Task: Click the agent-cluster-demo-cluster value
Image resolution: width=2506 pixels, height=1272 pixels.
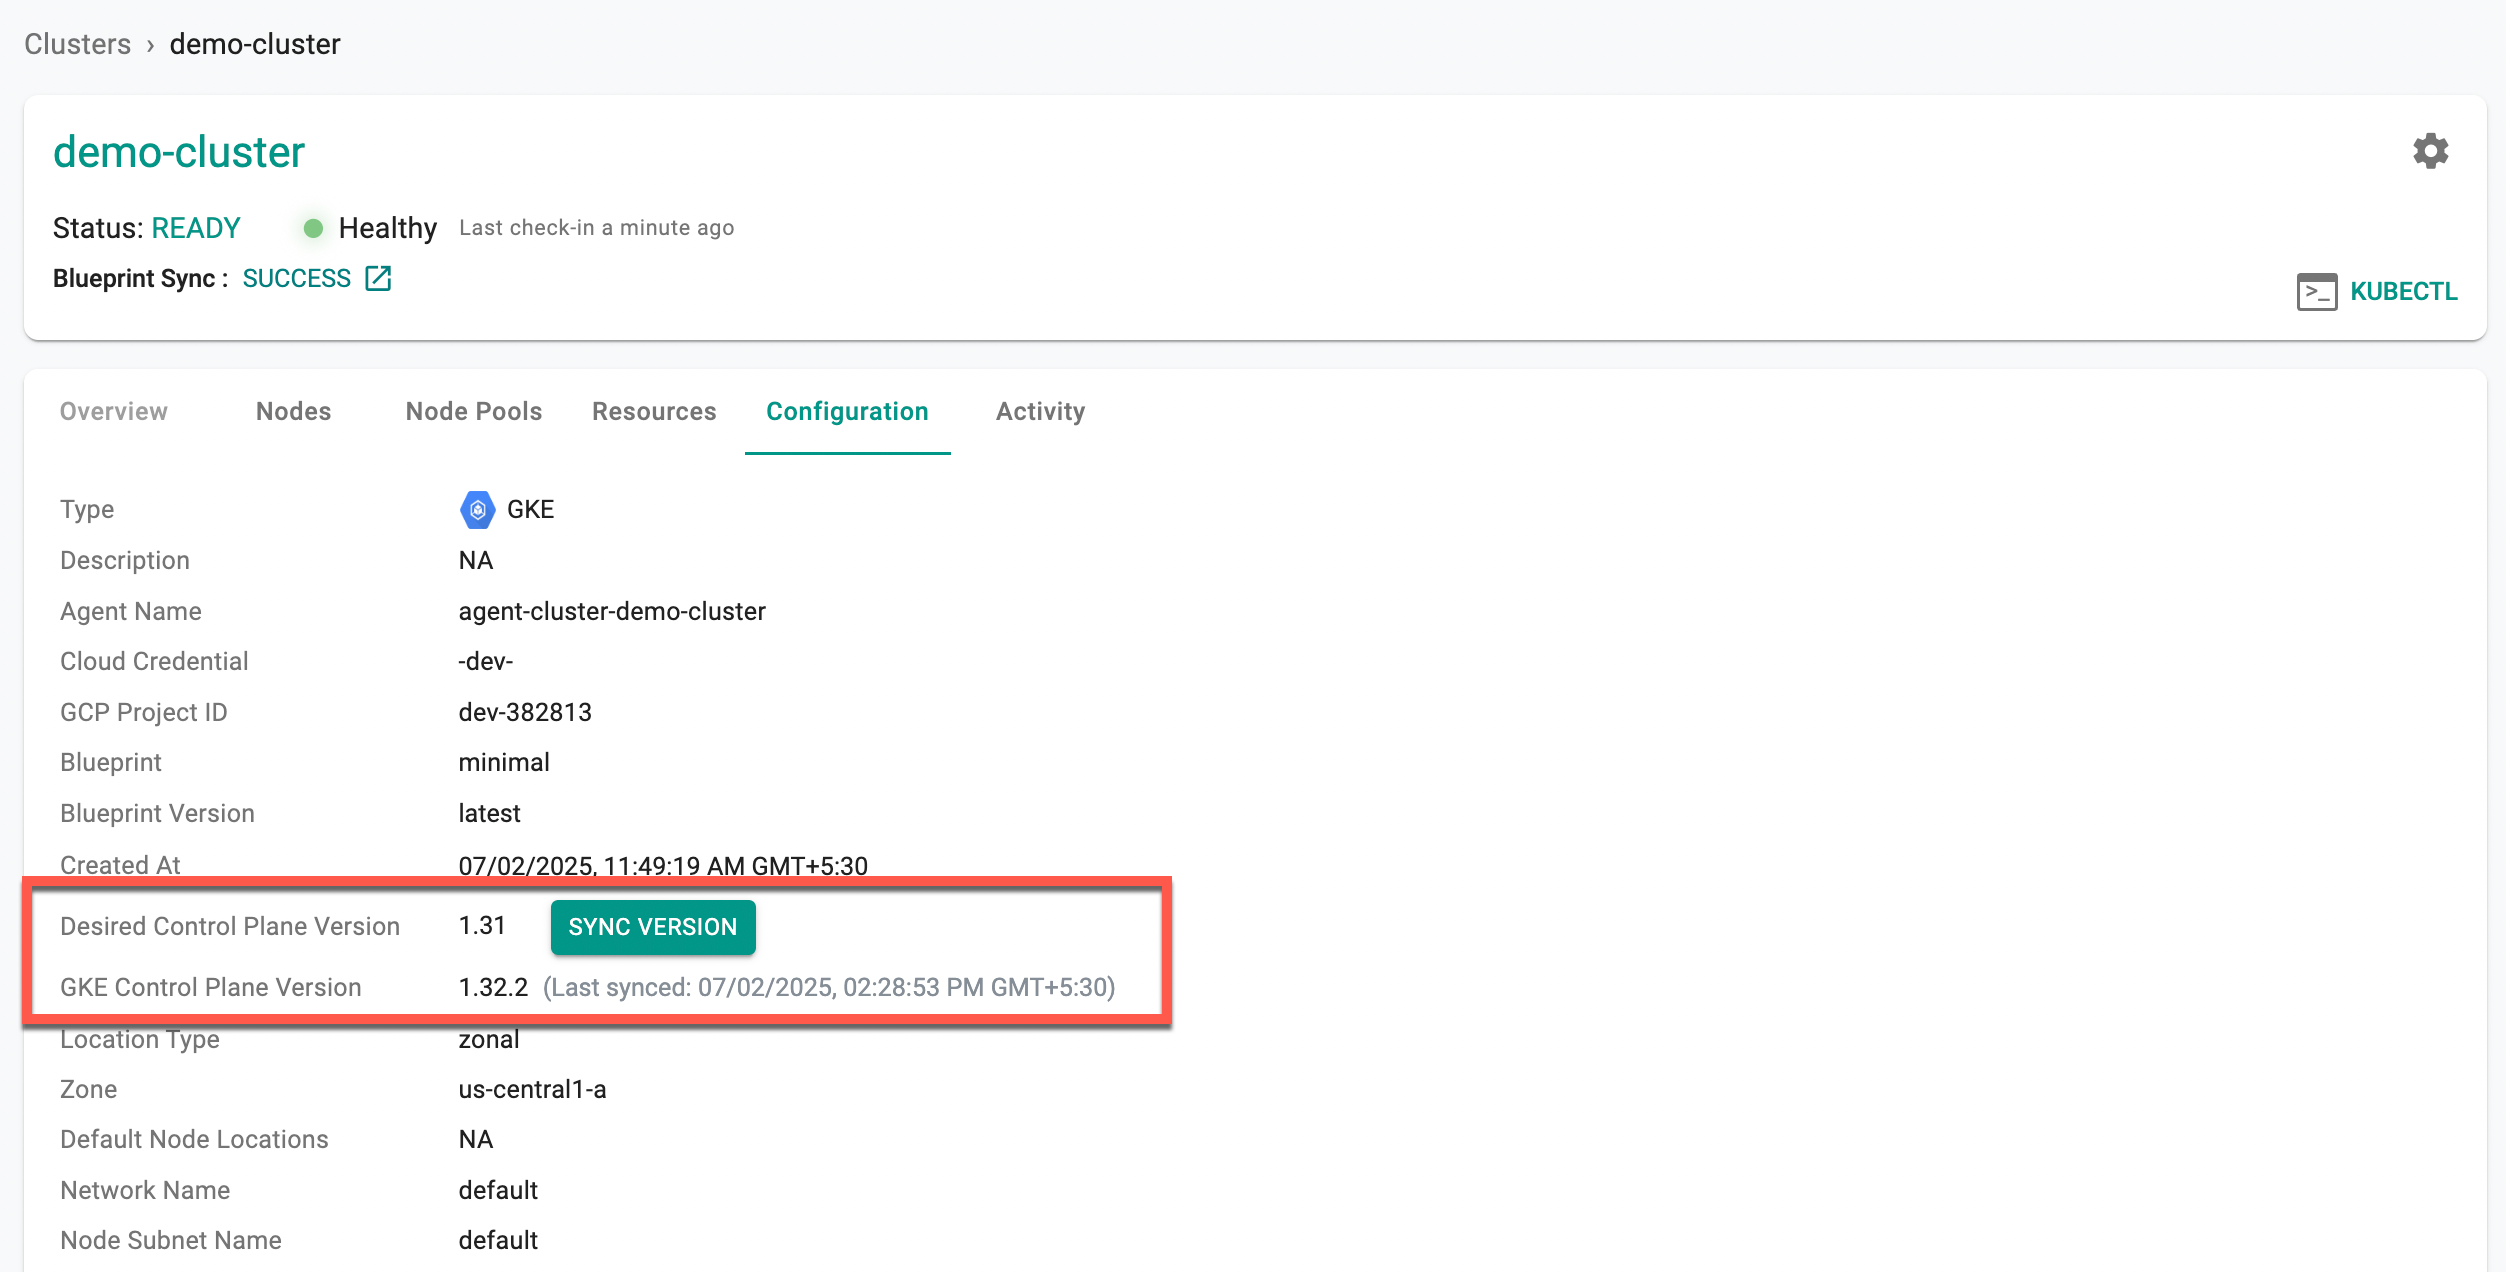Action: pos(612,611)
